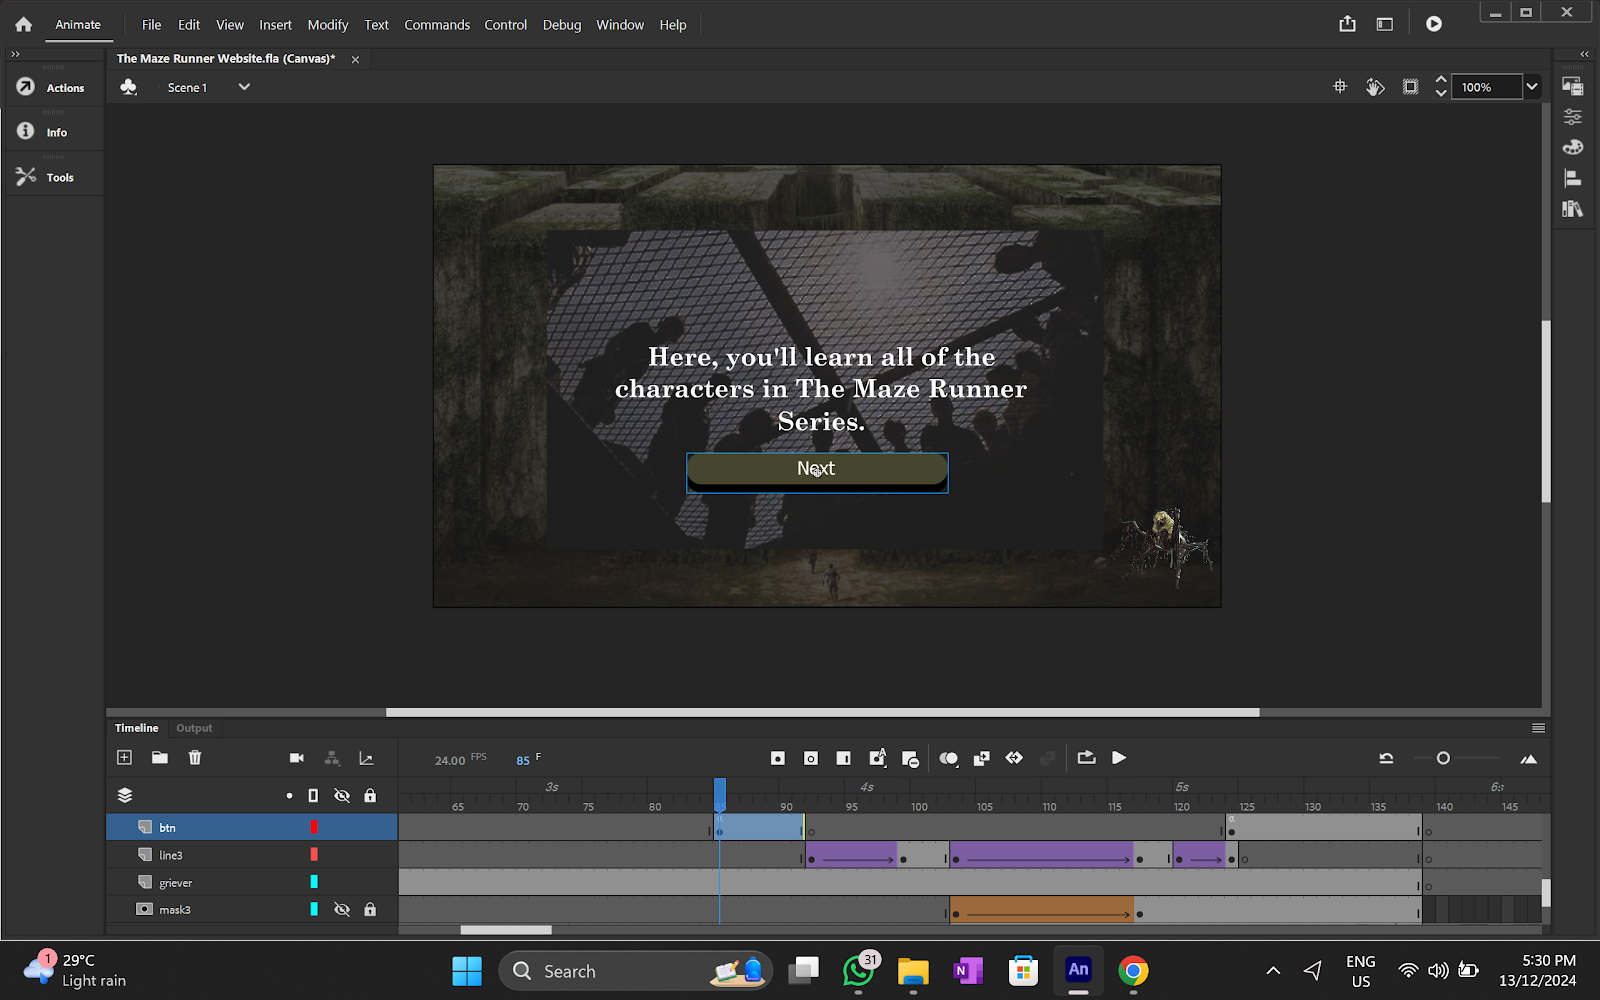Unlock the mask3 layer
Image resolution: width=1600 pixels, height=1000 pixels.
(370, 910)
